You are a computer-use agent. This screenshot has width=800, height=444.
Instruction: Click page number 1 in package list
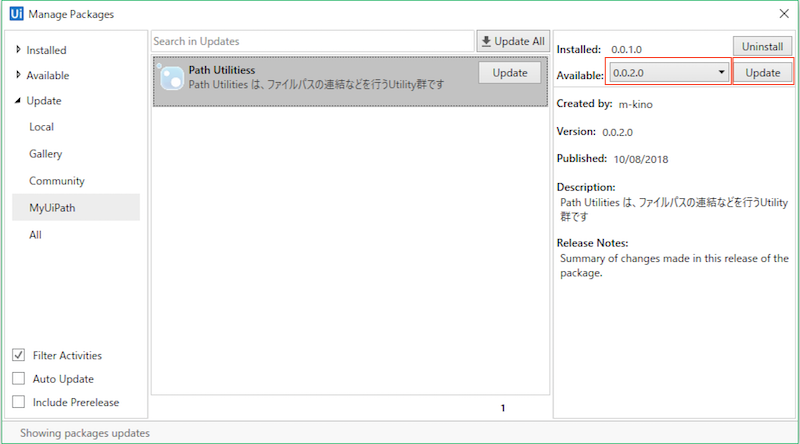(503, 408)
